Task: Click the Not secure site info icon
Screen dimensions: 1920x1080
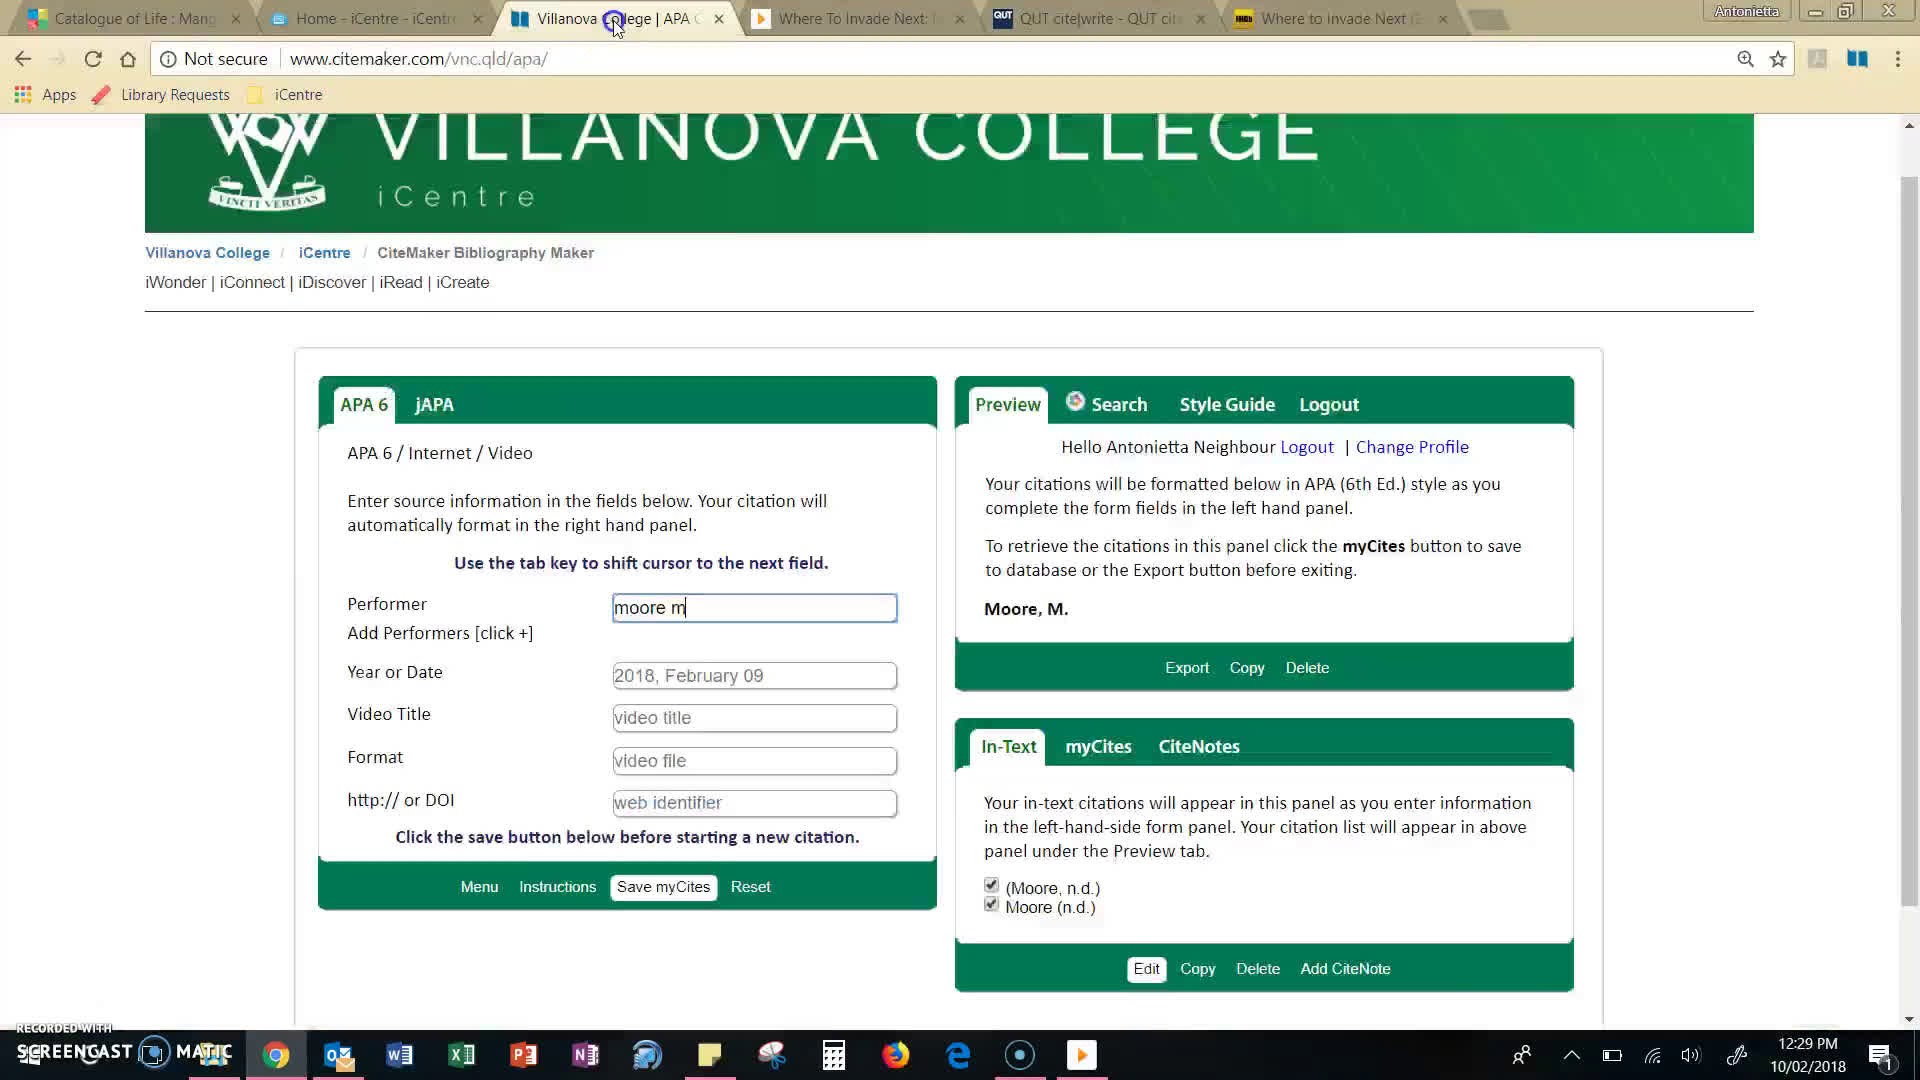Action: coord(169,59)
